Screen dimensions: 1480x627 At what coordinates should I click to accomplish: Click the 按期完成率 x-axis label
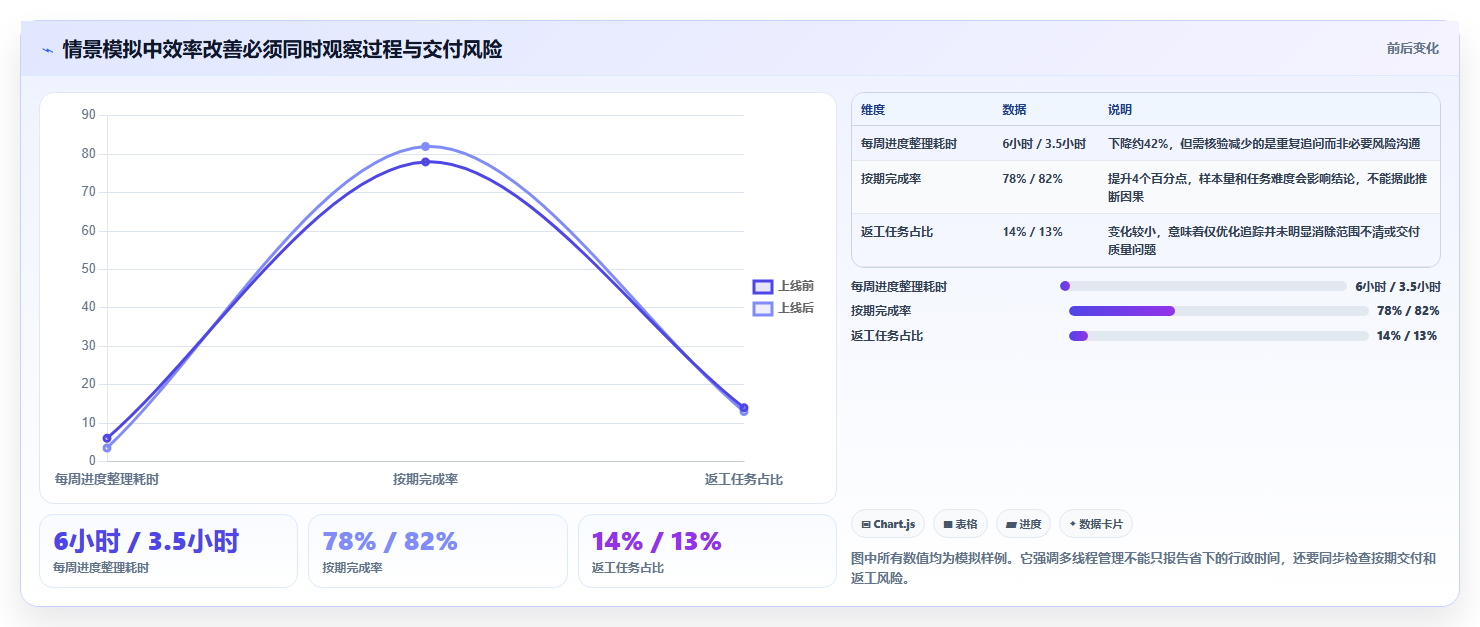[425, 480]
